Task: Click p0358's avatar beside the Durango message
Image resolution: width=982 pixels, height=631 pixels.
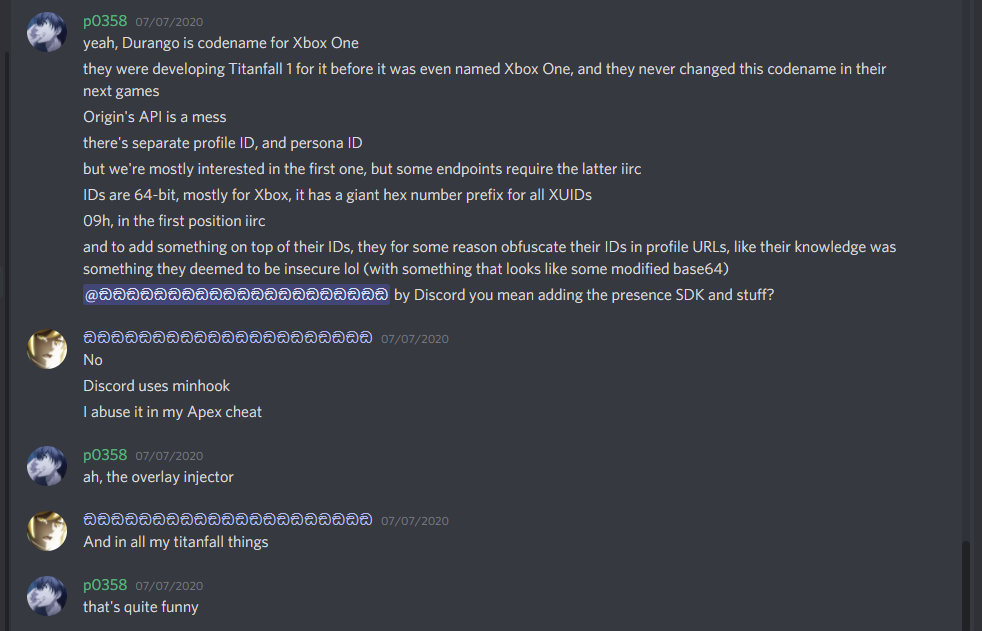Action: click(46, 33)
